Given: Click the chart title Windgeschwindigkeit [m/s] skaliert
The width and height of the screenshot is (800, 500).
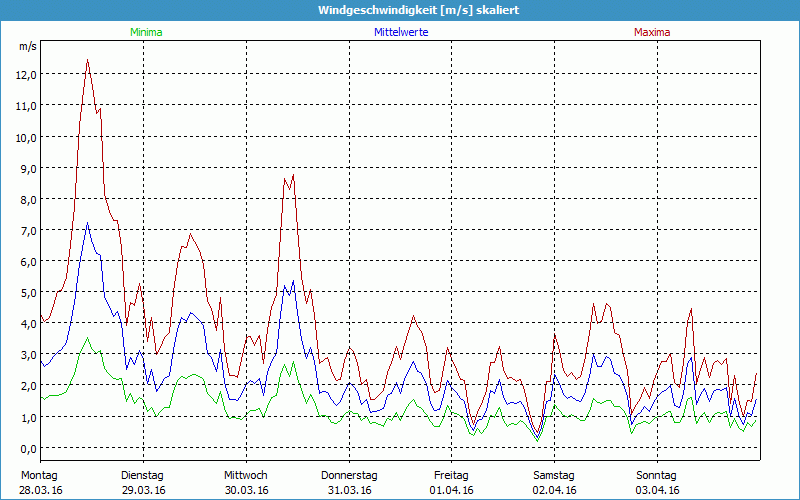Looking at the screenshot, I should tap(418, 10).
